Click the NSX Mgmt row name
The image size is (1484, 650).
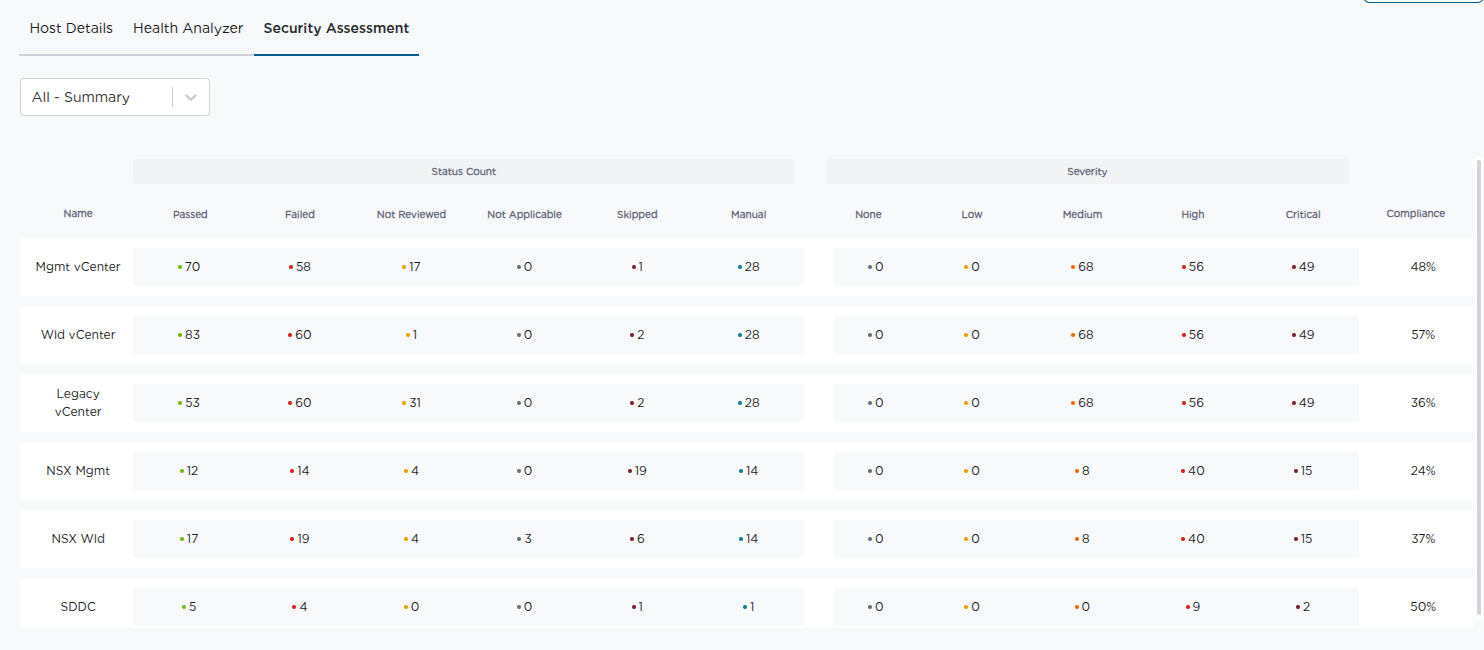78,471
